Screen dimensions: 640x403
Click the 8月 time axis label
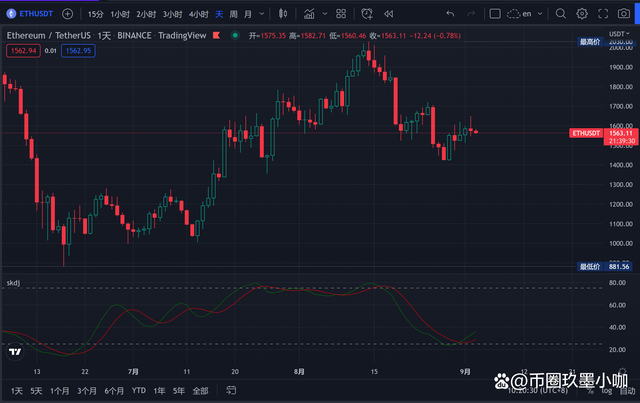coord(299,372)
